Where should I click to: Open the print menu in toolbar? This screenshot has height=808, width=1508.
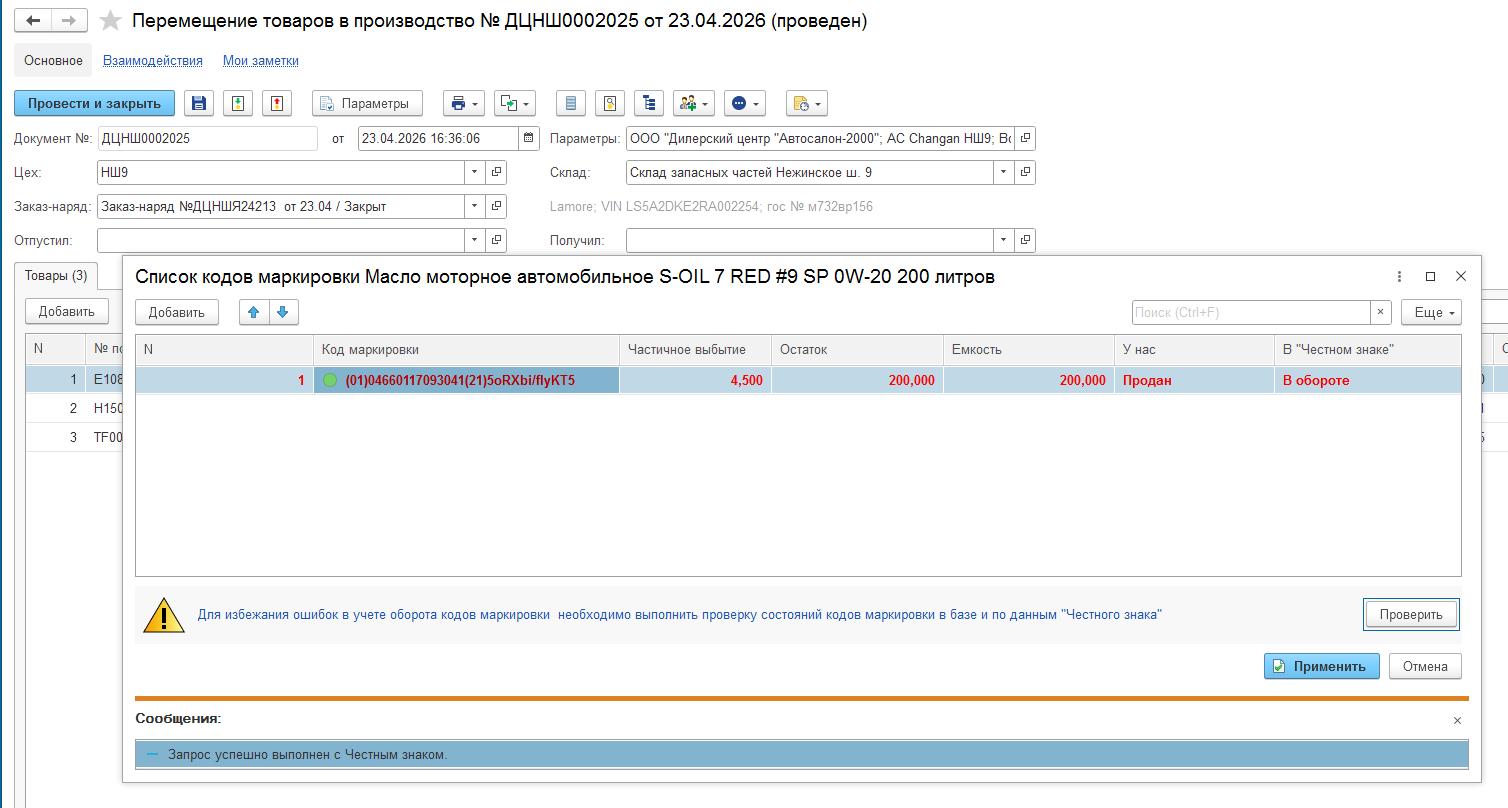click(463, 103)
